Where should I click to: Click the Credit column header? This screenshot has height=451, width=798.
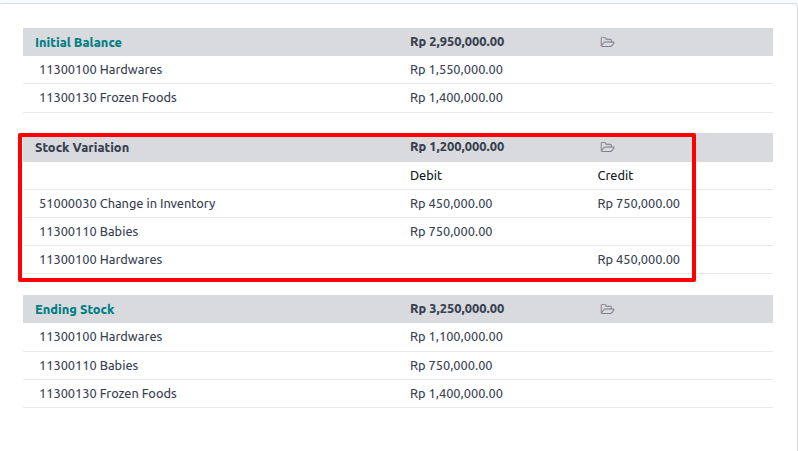point(615,175)
